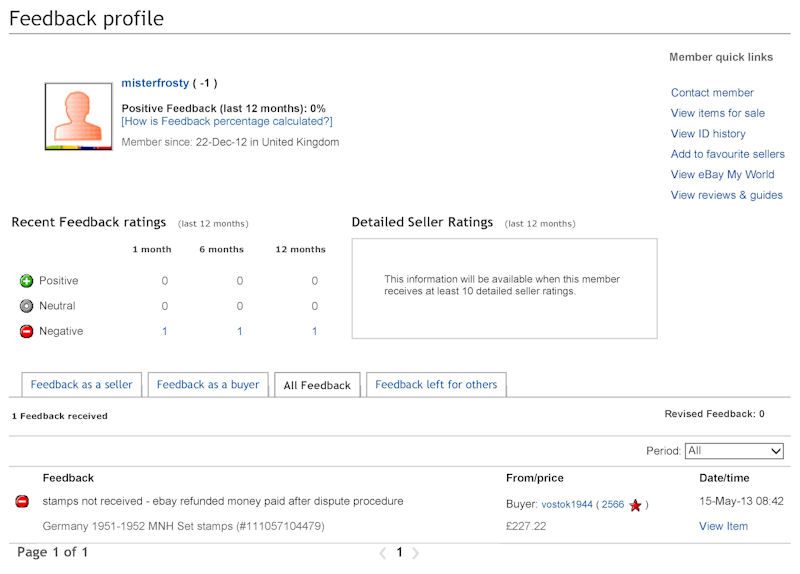The height and width of the screenshot is (574, 800).
Task: Select the All Feedback tab
Action: [x=317, y=385]
